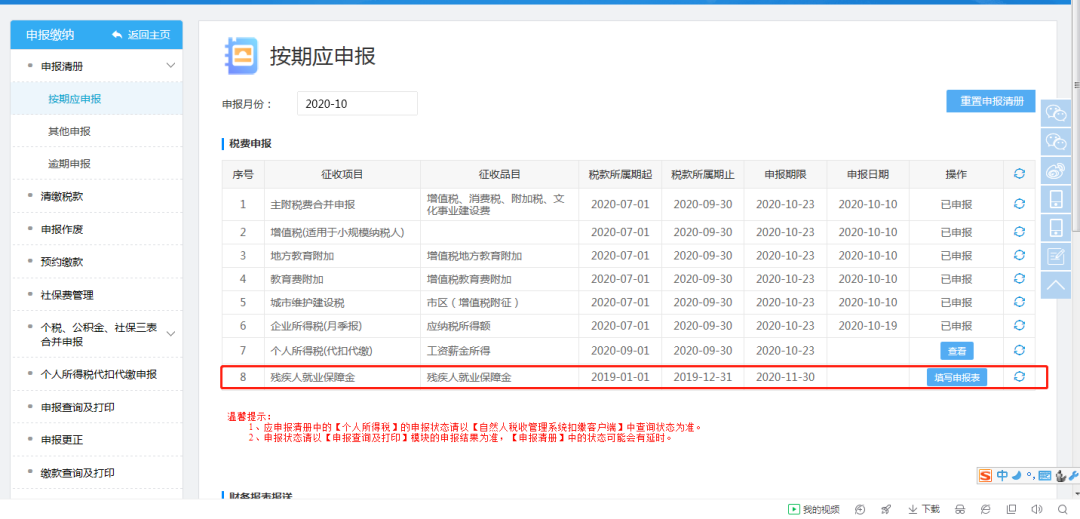Click 查看 button for 个人所得税
Screen dimensions: 1080x519
pos(956,351)
